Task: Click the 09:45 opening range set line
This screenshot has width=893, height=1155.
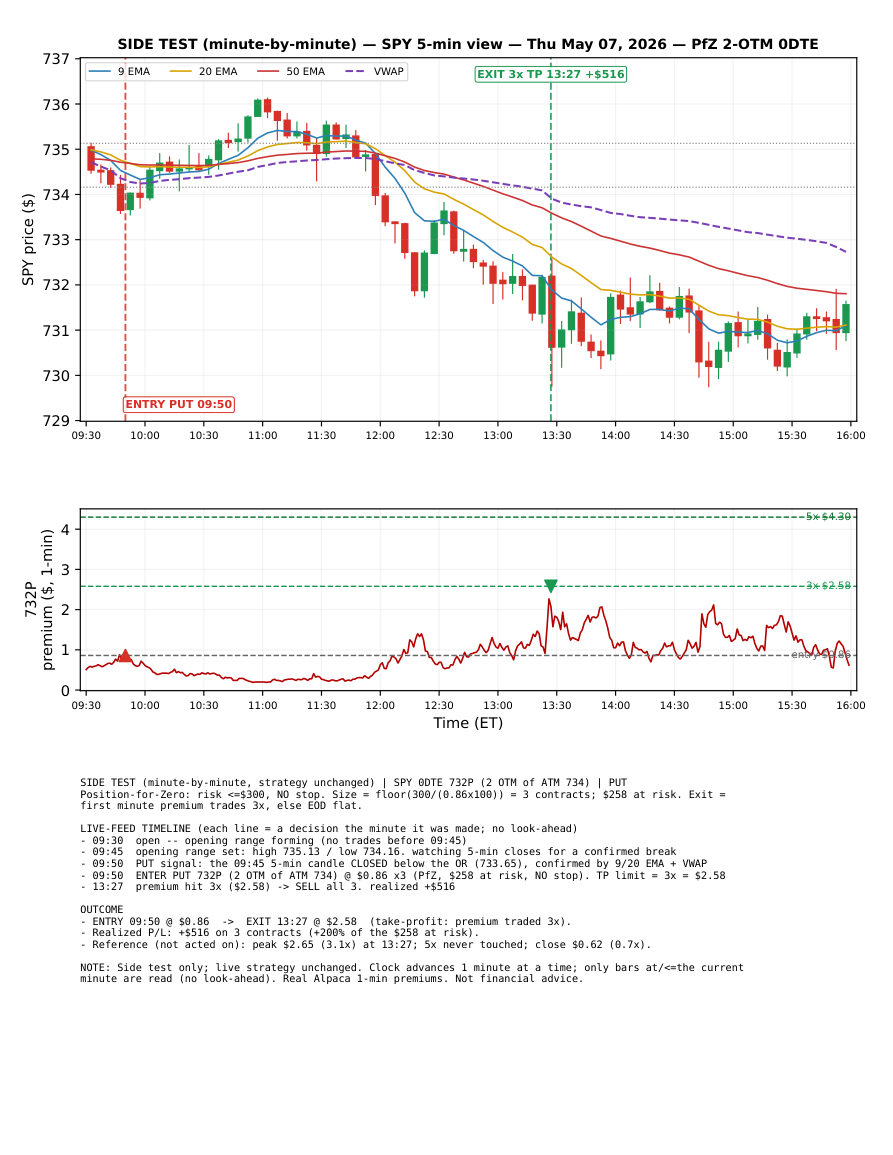Action: pyautogui.click(x=378, y=852)
